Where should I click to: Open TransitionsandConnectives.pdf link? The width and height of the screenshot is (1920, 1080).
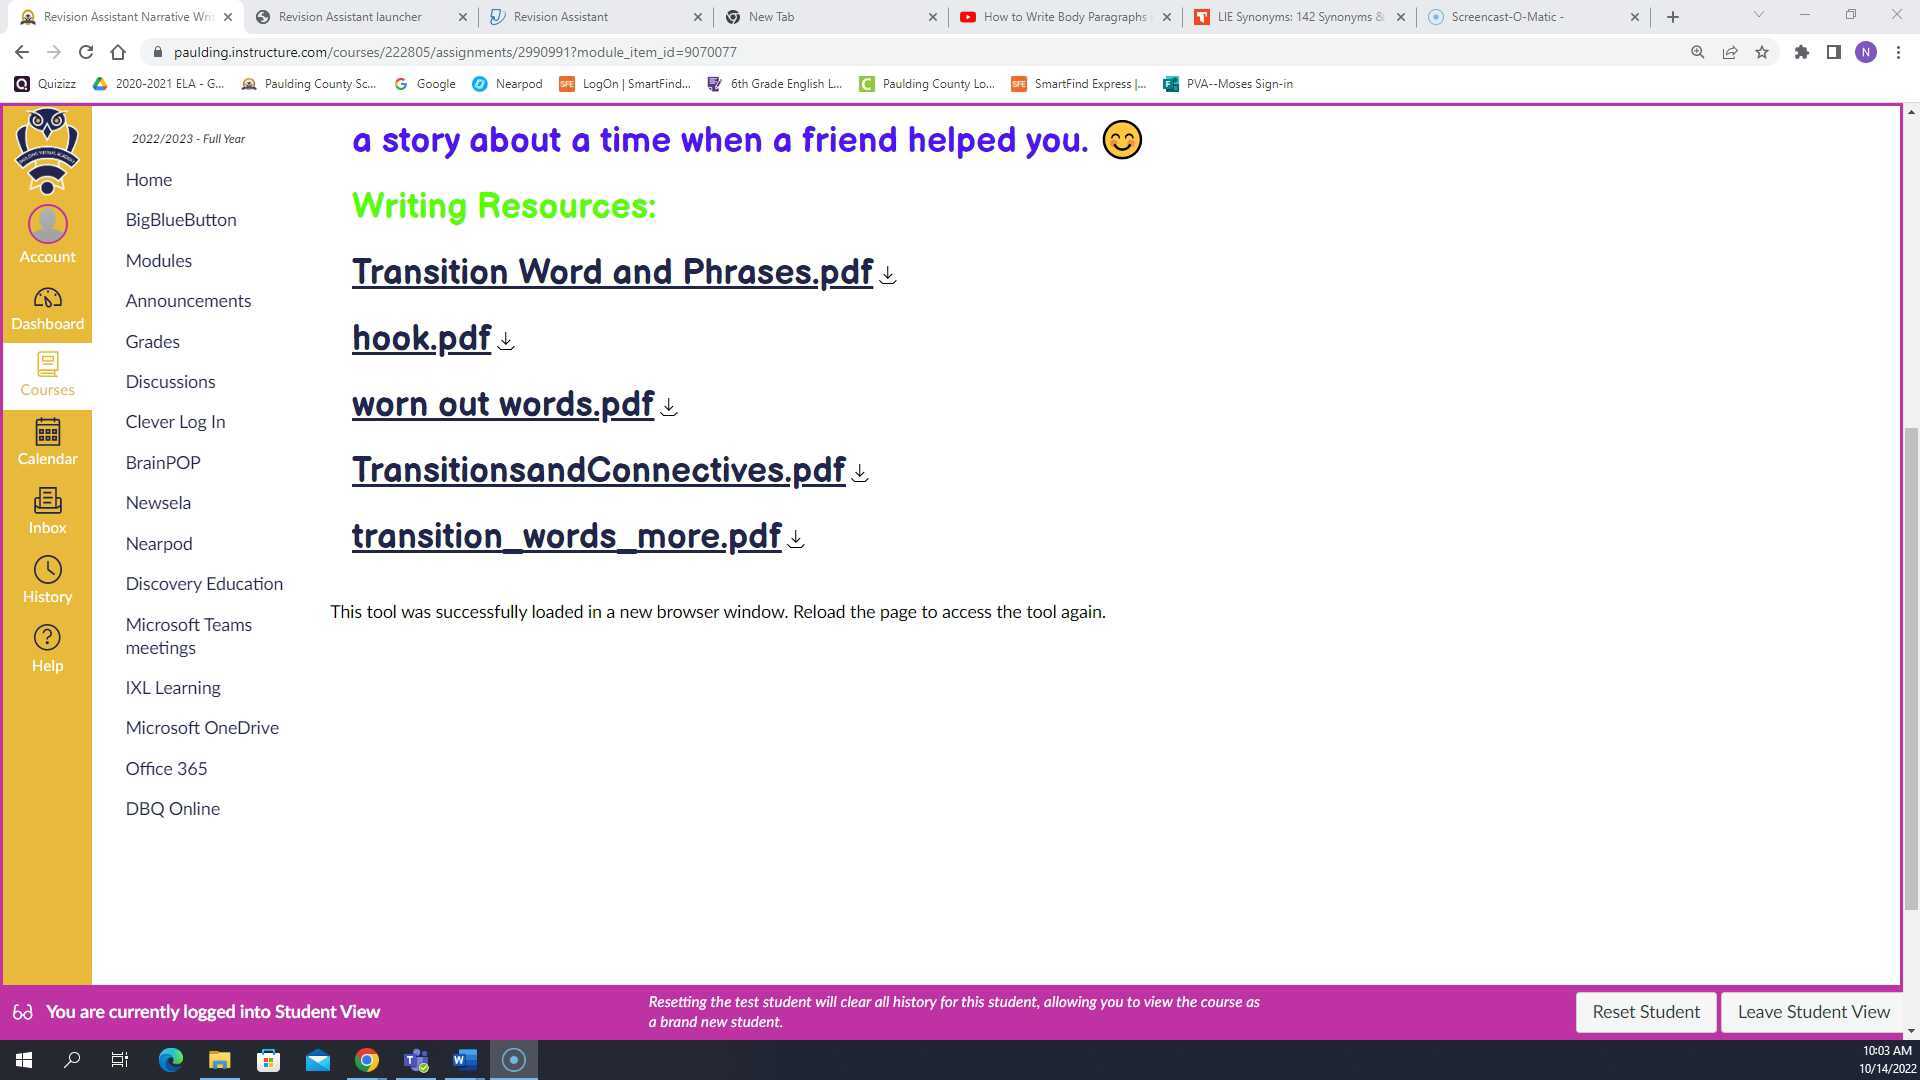(598, 470)
